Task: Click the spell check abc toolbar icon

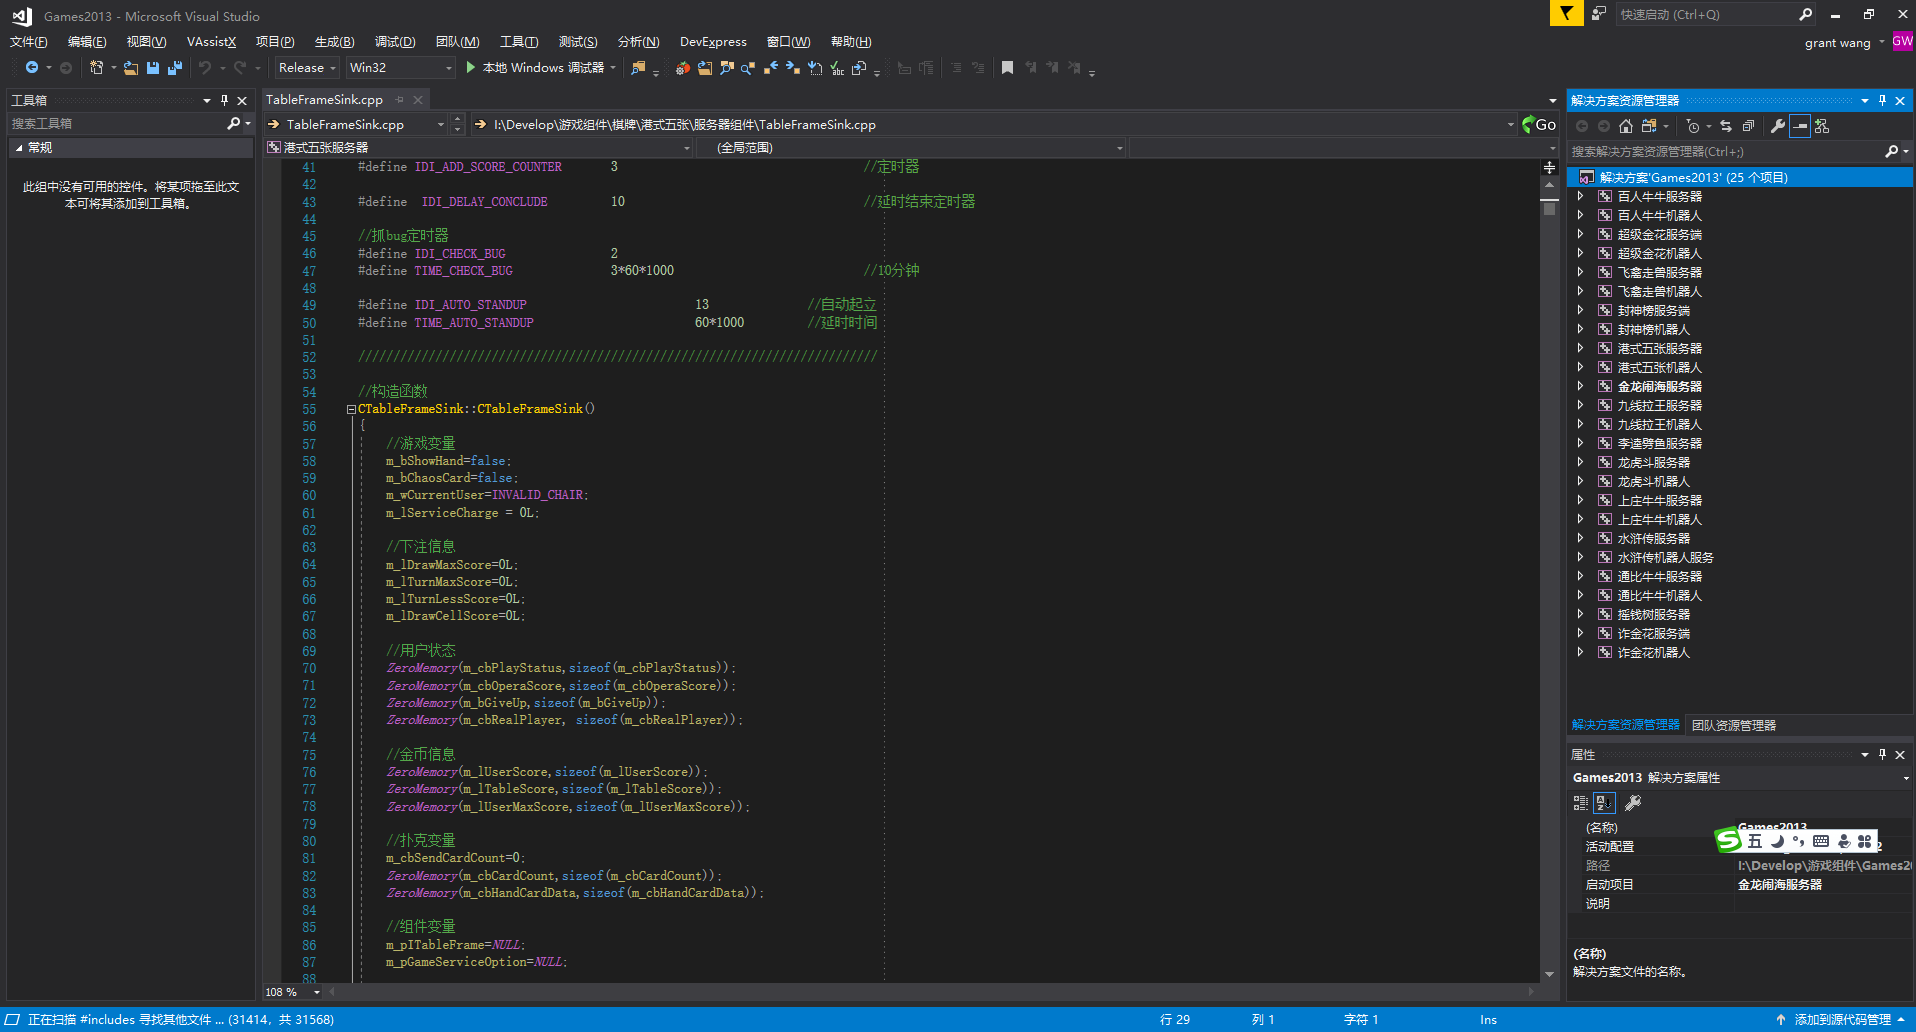Action: [837, 67]
